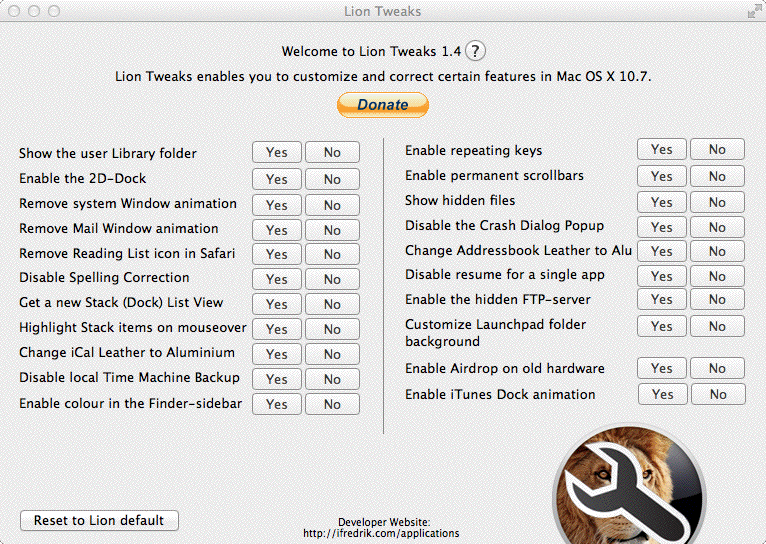
Task: Choose No for Disable Spelling Correction
Action: [x=332, y=279]
